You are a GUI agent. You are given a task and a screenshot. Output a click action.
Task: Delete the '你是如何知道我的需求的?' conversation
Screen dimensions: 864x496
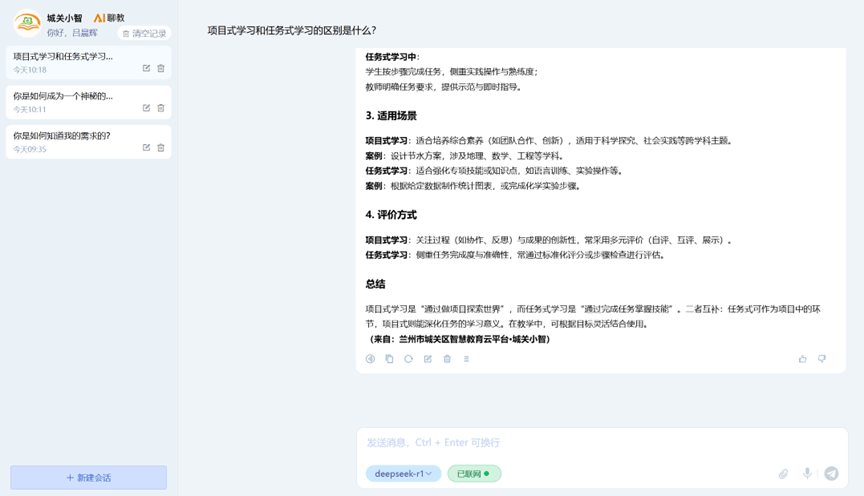click(x=161, y=148)
